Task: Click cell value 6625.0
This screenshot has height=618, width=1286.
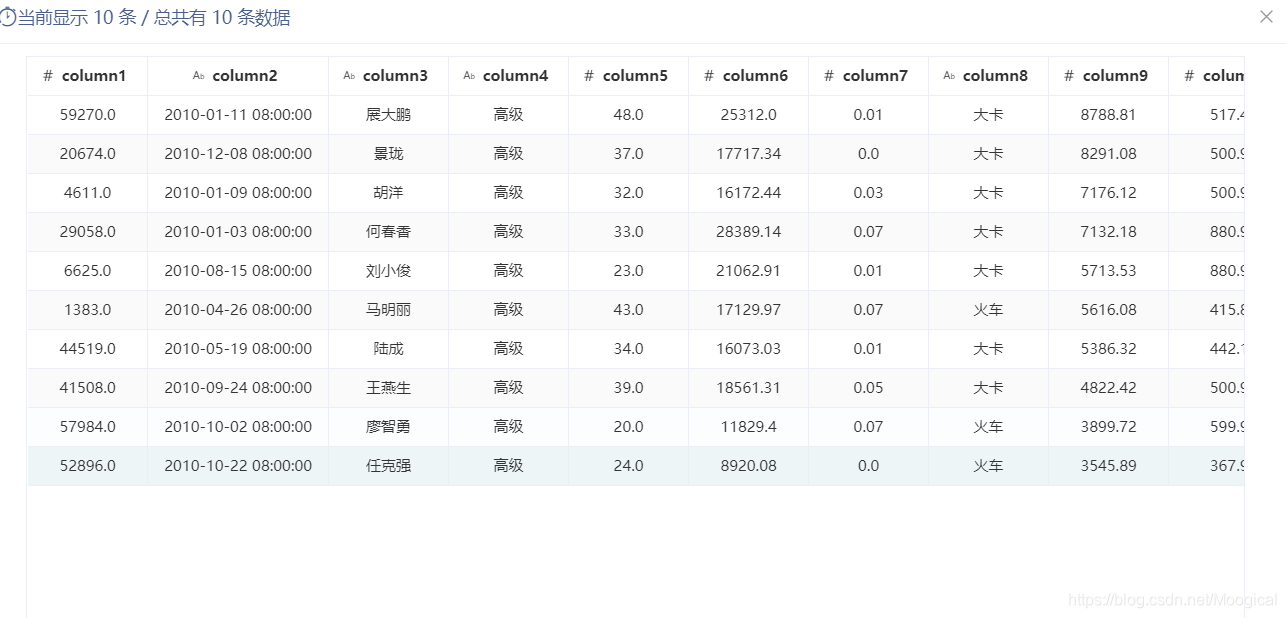Action: [x=88, y=271]
